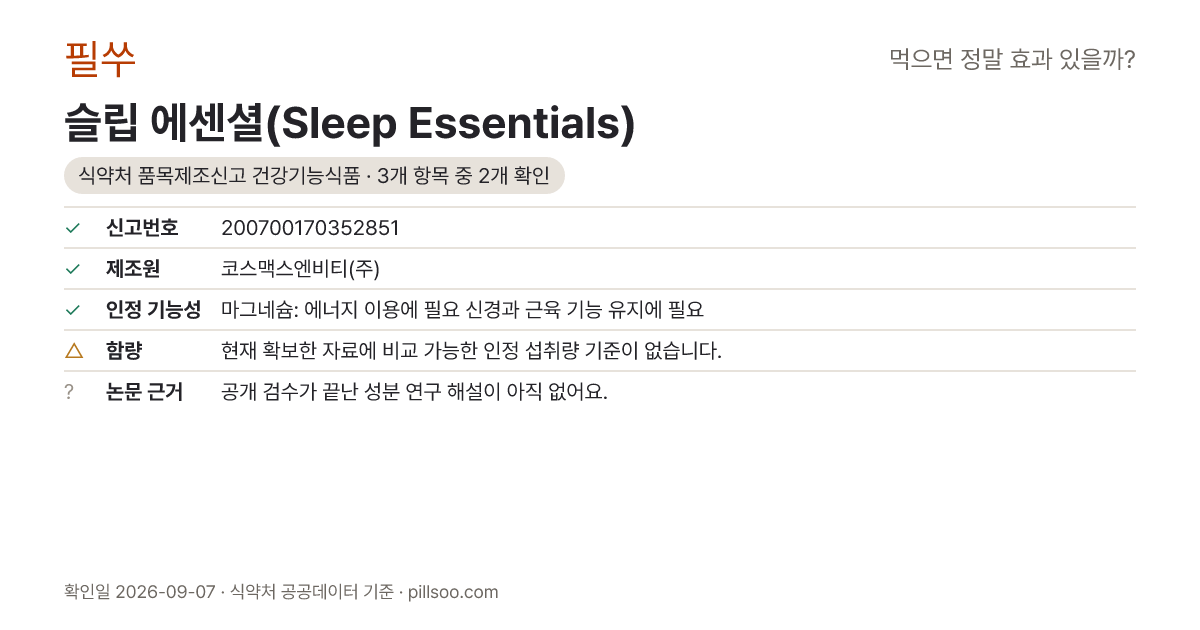Click the 신고번호 row label
The image size is (1200, 630).
tap(142, 228)
